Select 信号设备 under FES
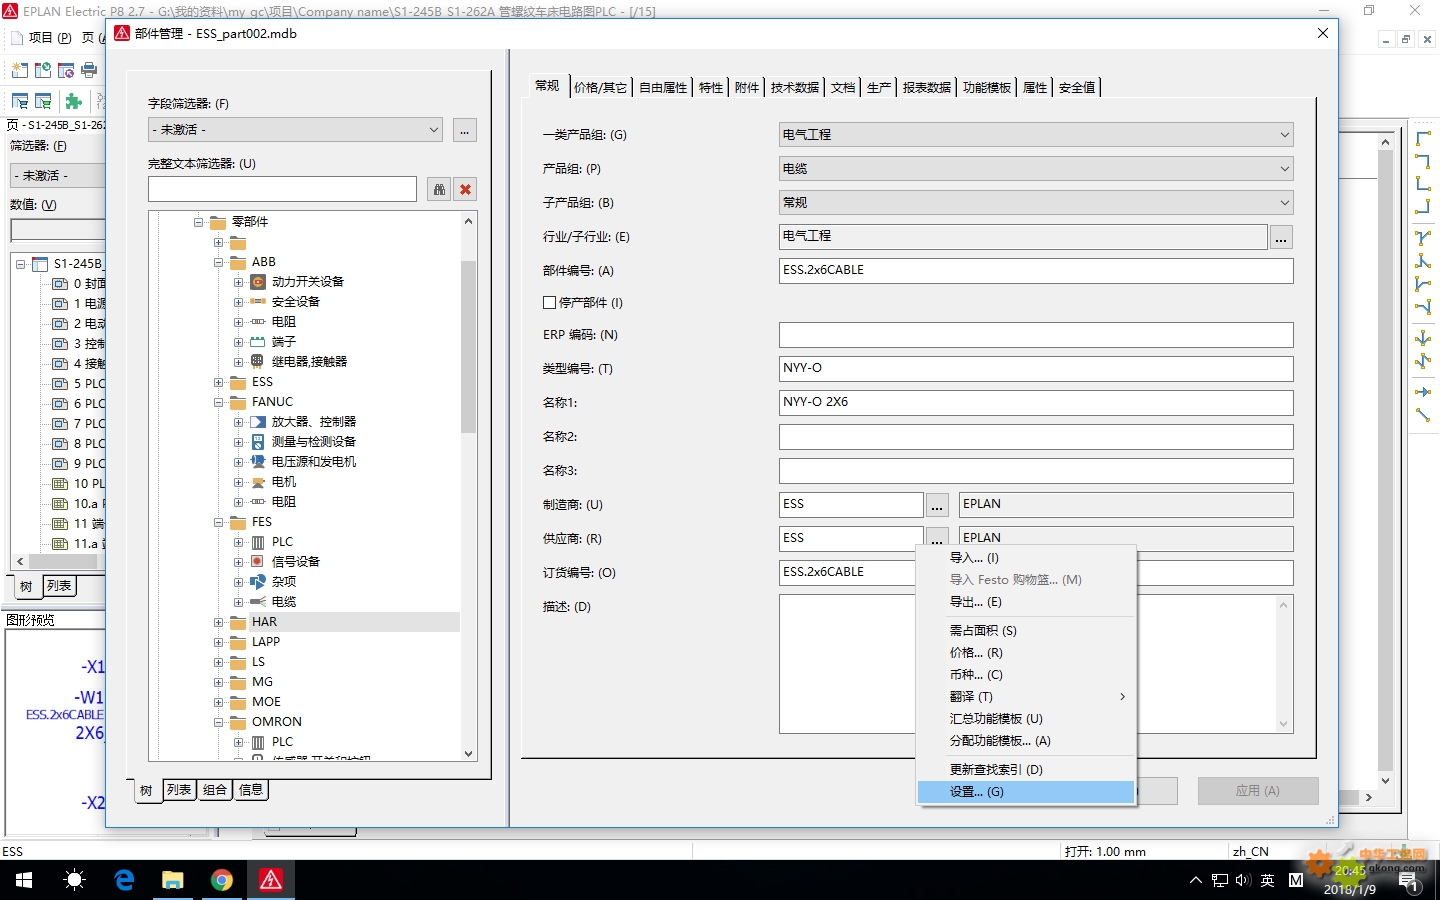The width and height of the screenshot is (1440, 900). point(296,562)
